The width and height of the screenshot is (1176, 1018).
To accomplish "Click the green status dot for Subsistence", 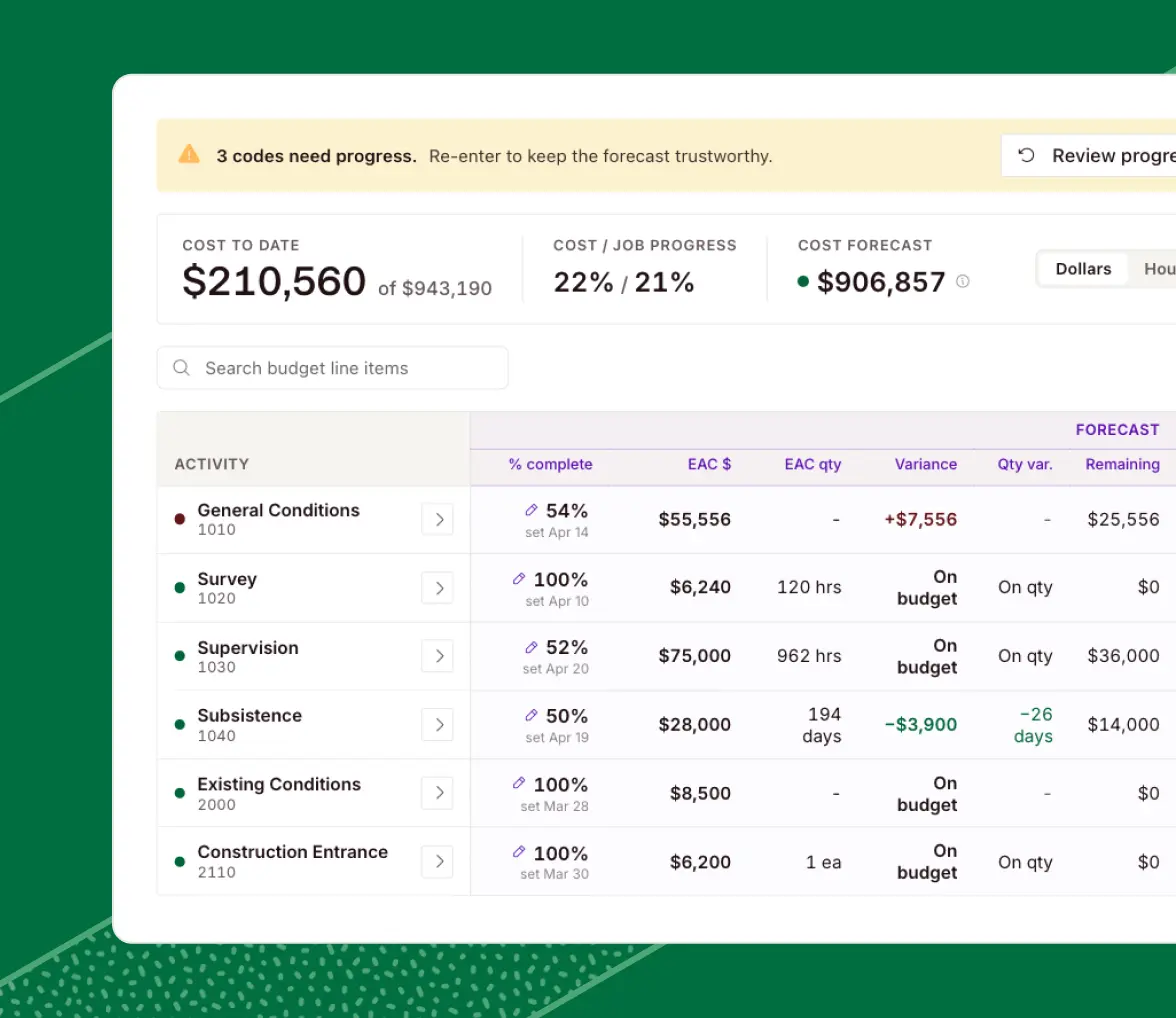I will 180,725.
